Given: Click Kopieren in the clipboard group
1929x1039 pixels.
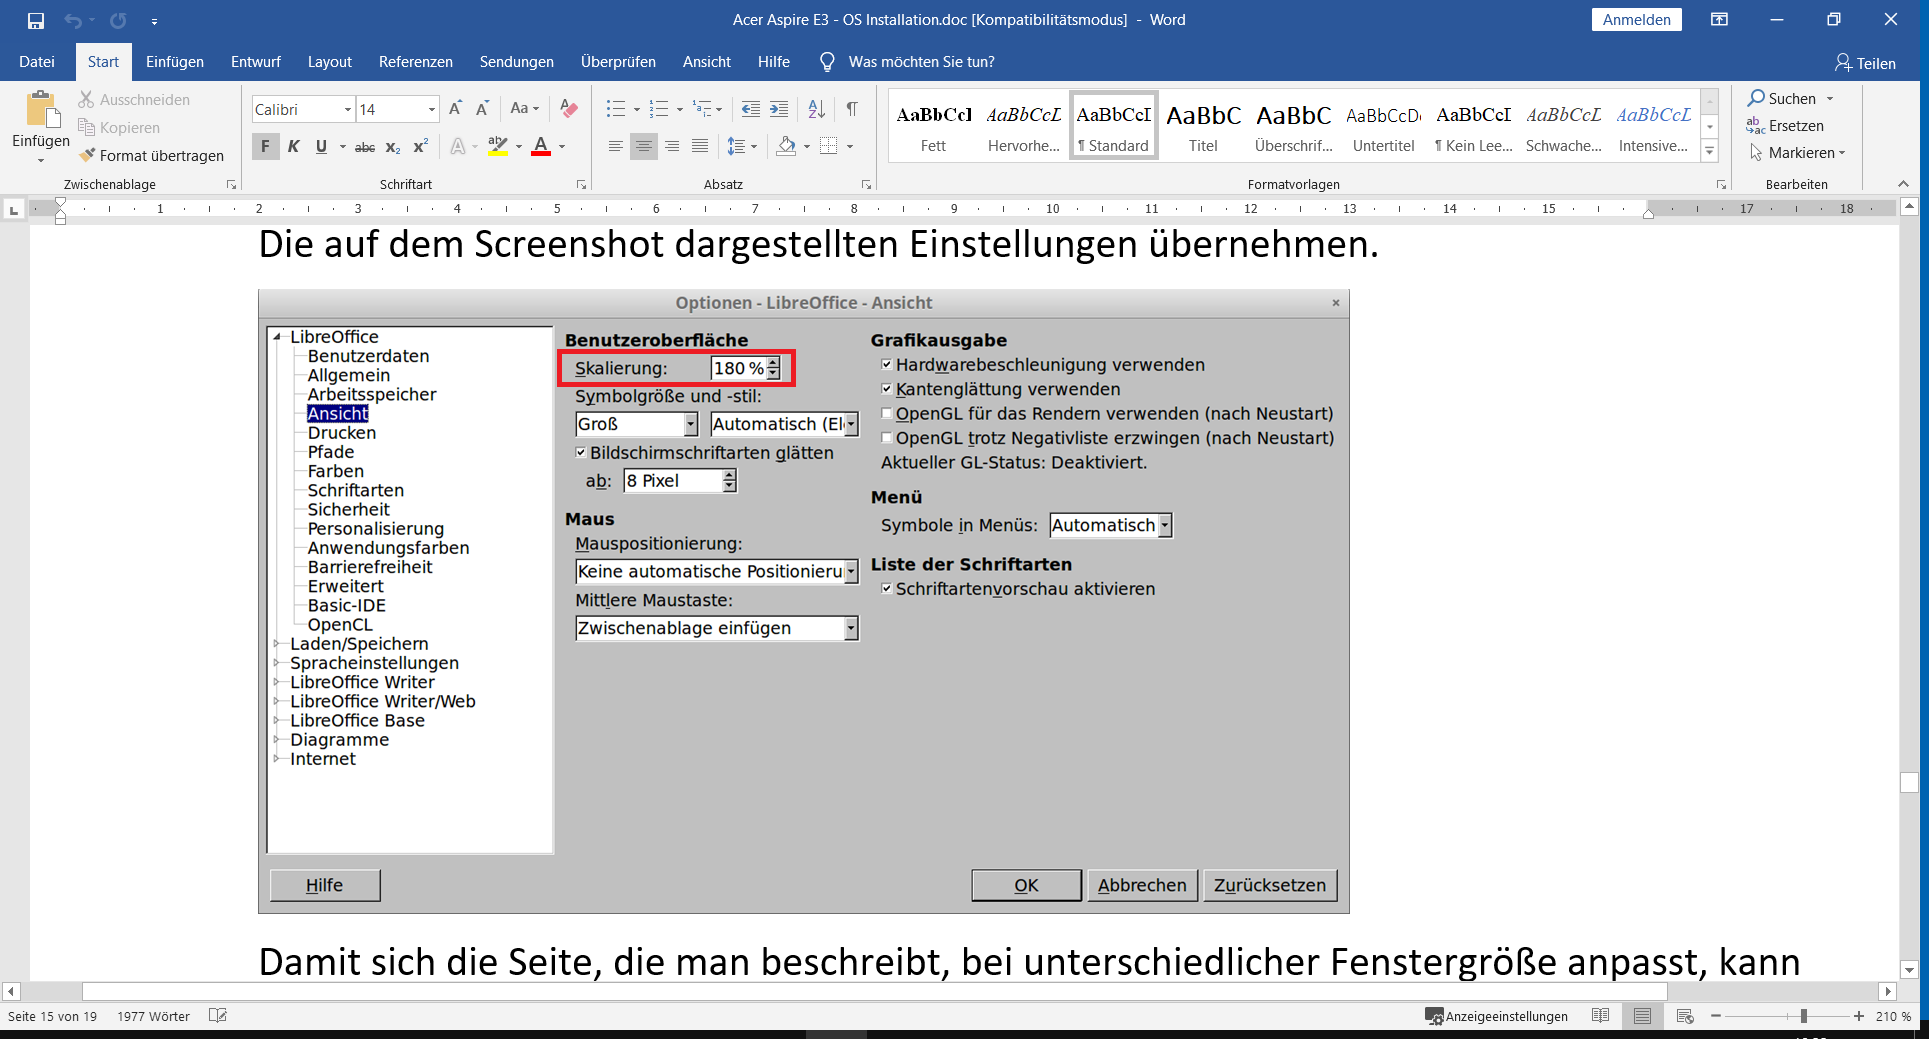Looking at the screenshot, I should coord(119,128).
